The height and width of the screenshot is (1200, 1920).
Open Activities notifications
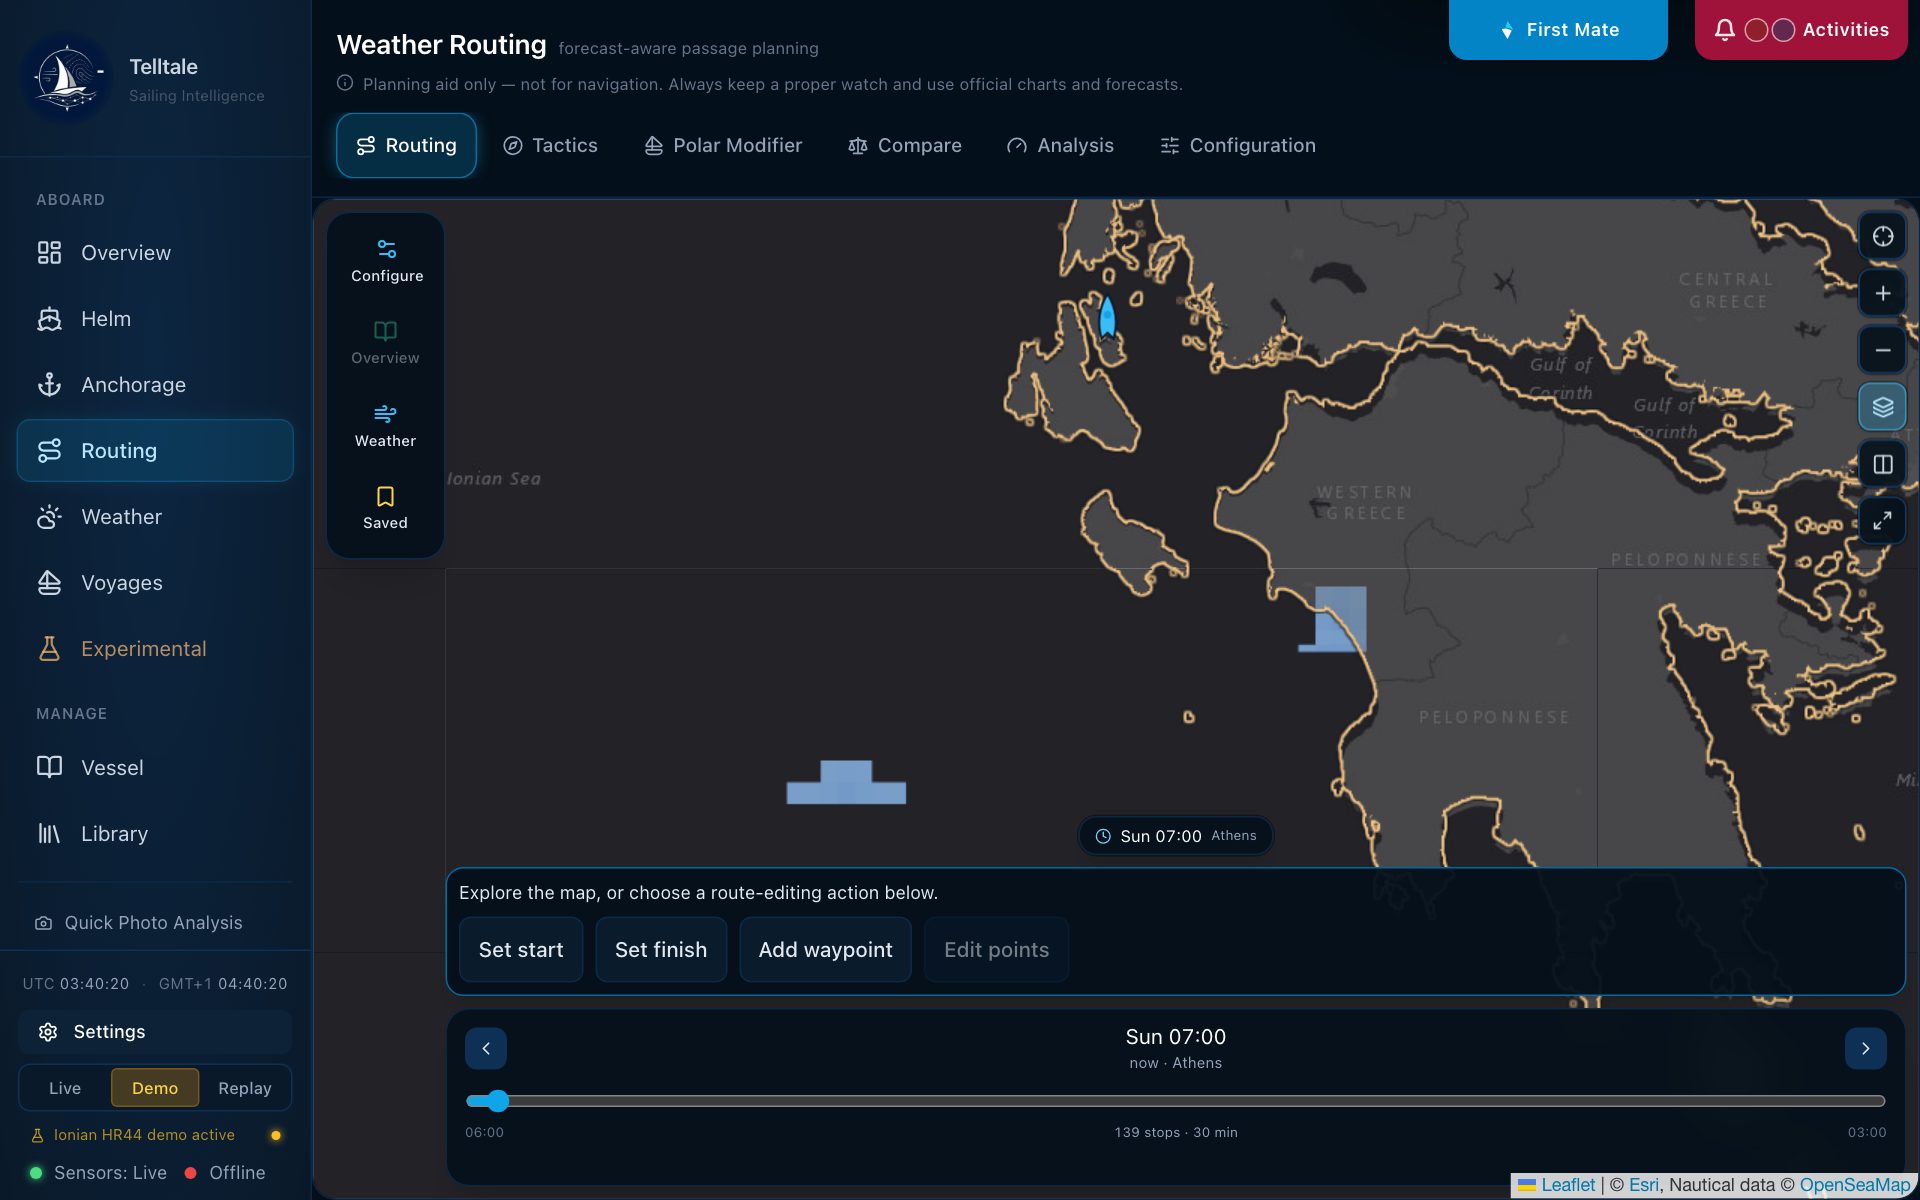[x=1800, y=30]
